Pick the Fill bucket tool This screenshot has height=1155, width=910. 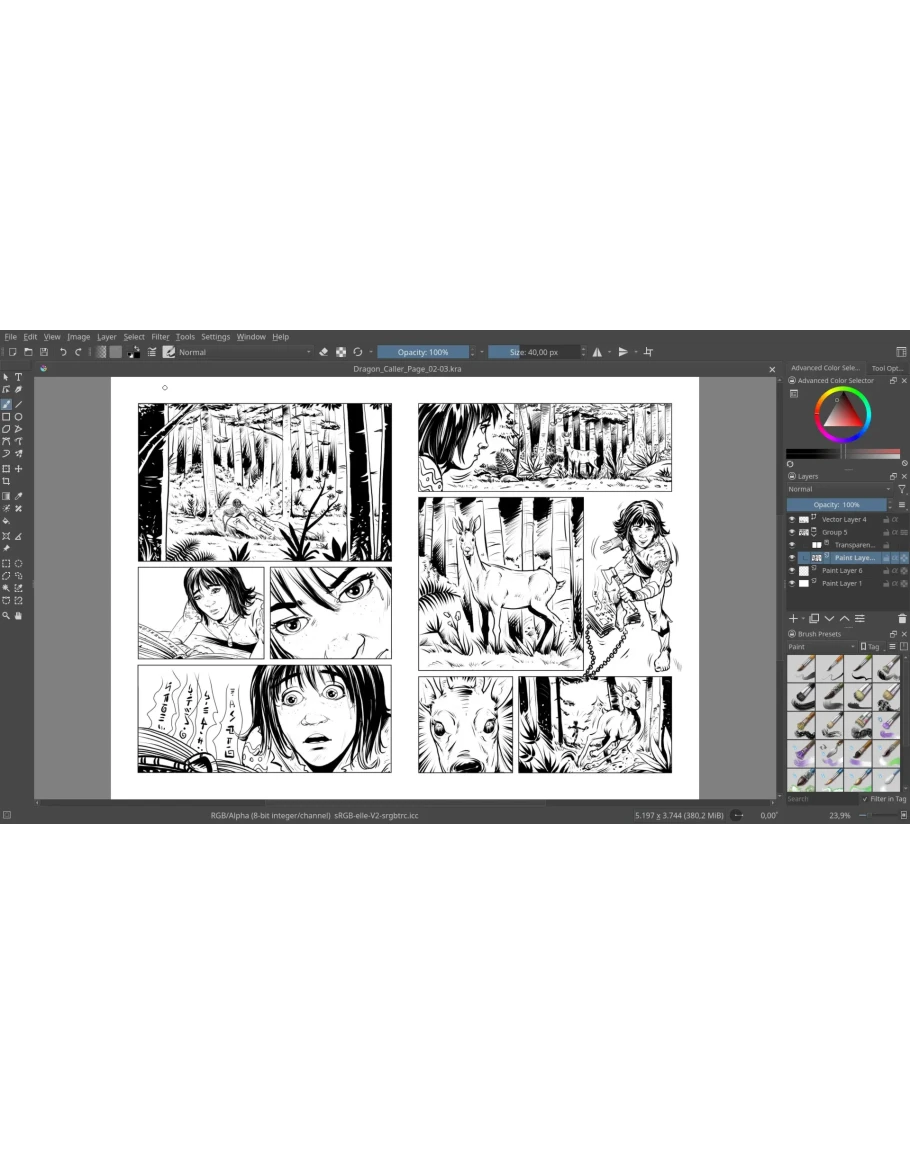click(6, 521)
